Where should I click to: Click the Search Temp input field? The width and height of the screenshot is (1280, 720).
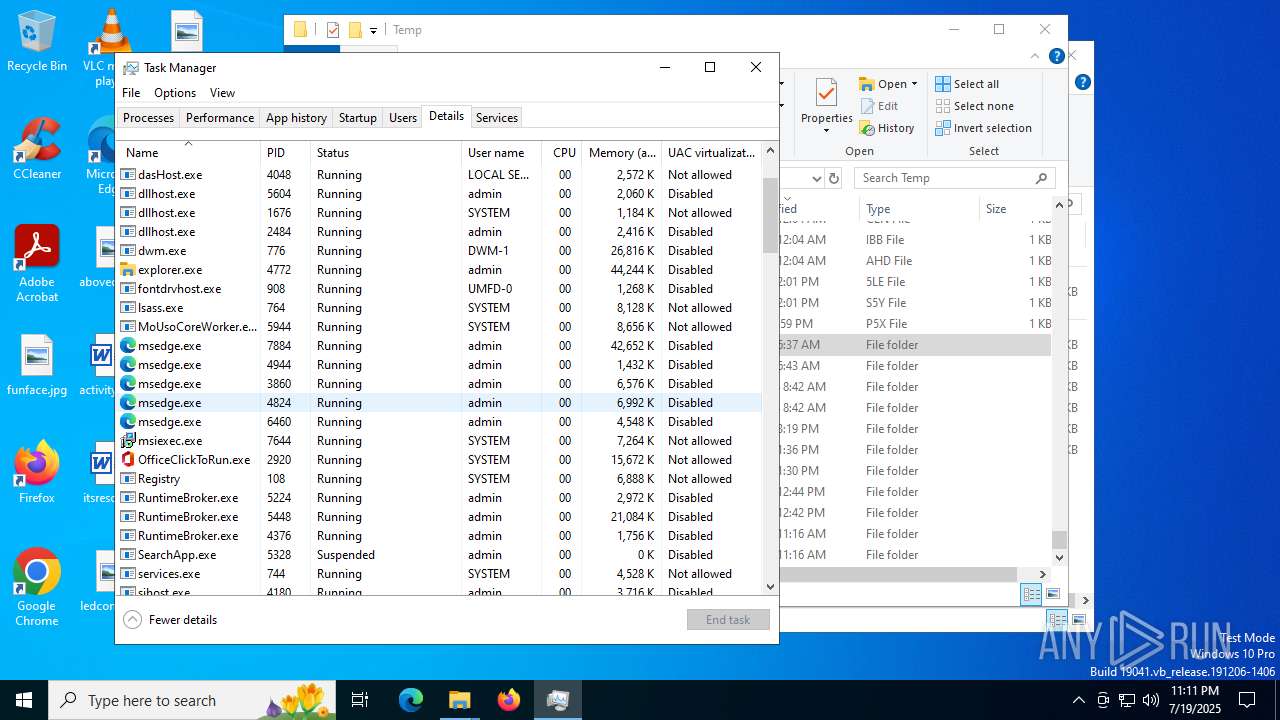(x=954, y=178)
